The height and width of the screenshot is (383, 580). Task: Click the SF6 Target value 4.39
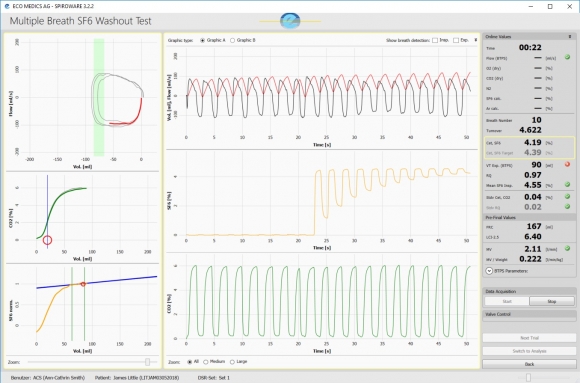533,152
